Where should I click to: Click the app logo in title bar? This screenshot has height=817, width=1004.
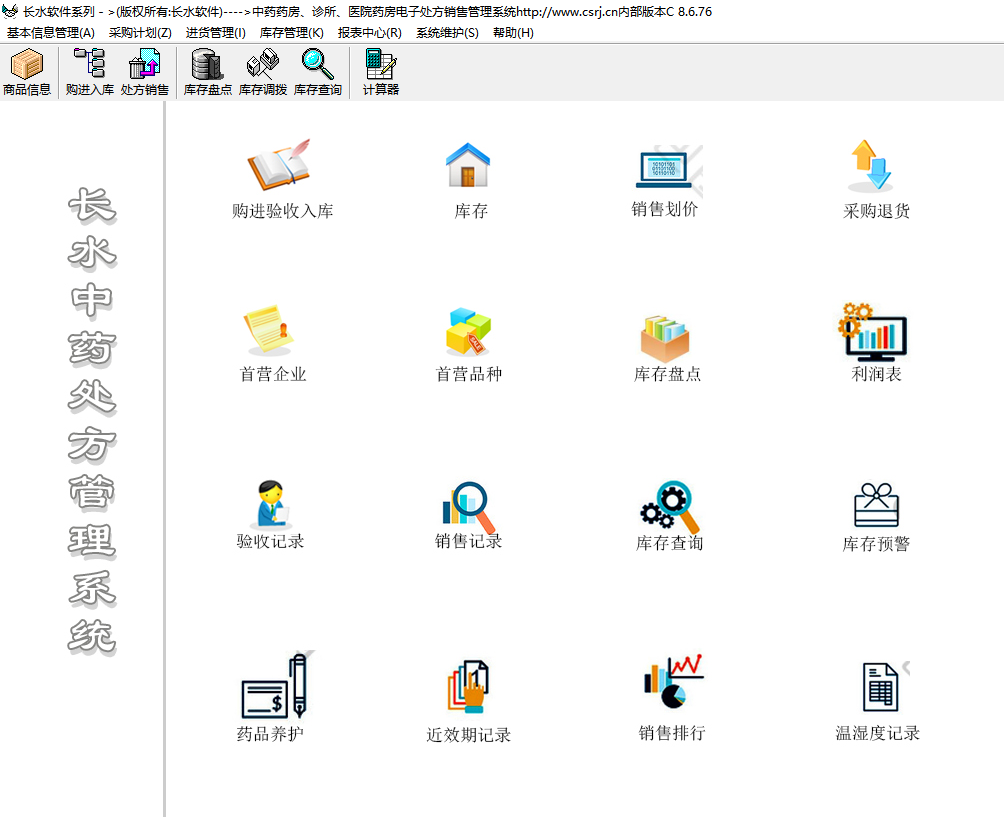10,11
